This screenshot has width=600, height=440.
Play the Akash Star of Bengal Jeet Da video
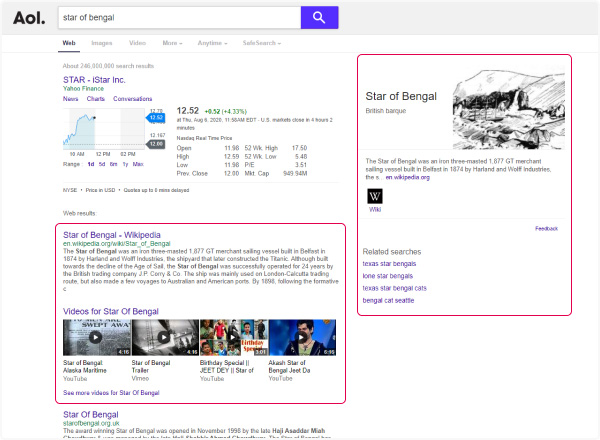302,337
